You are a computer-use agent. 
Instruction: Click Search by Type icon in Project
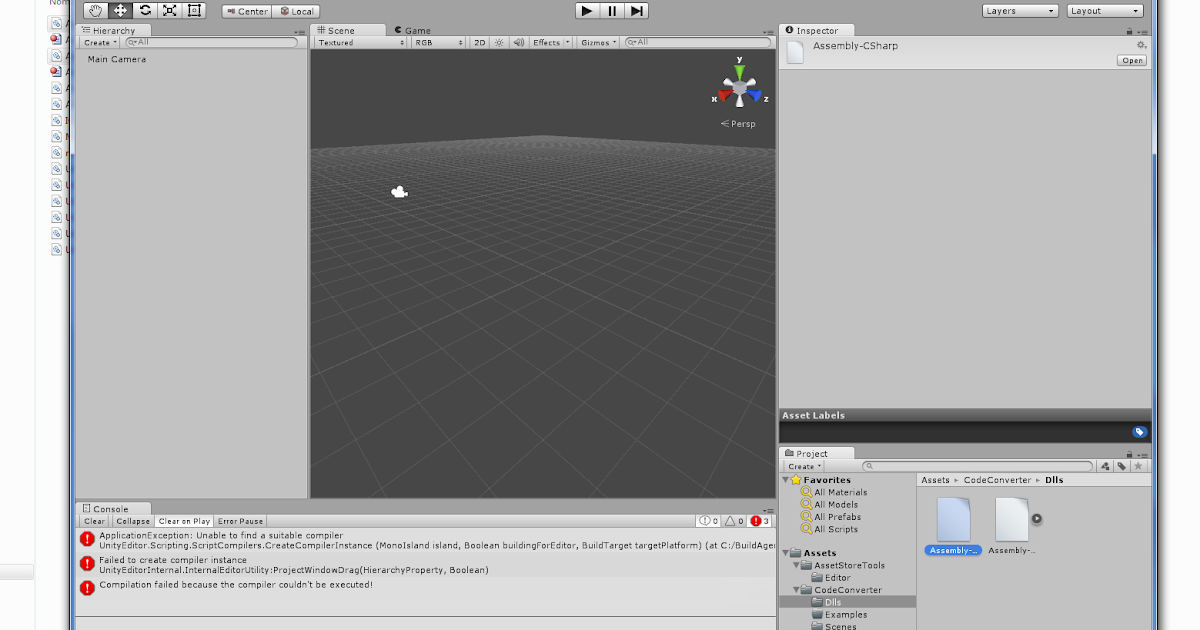coord(1106,466)
